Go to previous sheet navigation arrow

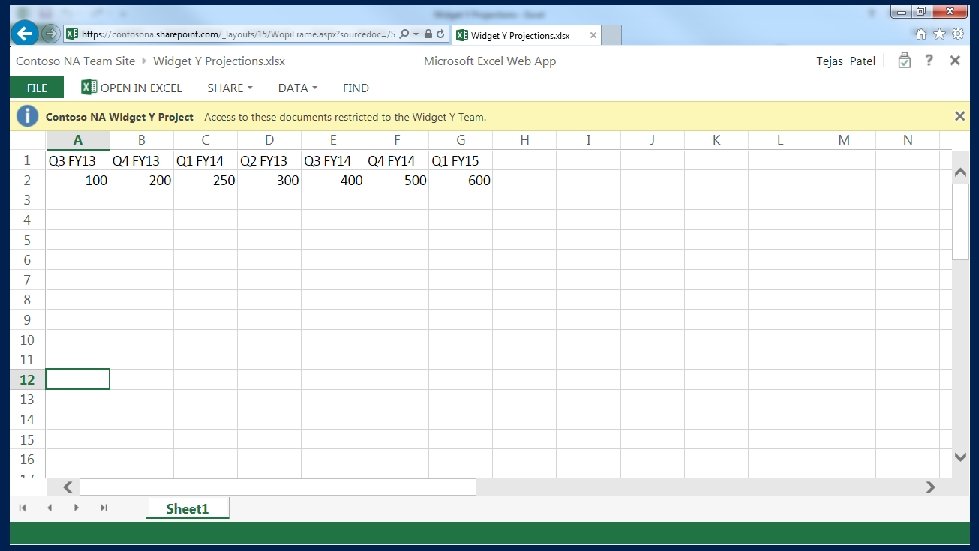[50, 508]
